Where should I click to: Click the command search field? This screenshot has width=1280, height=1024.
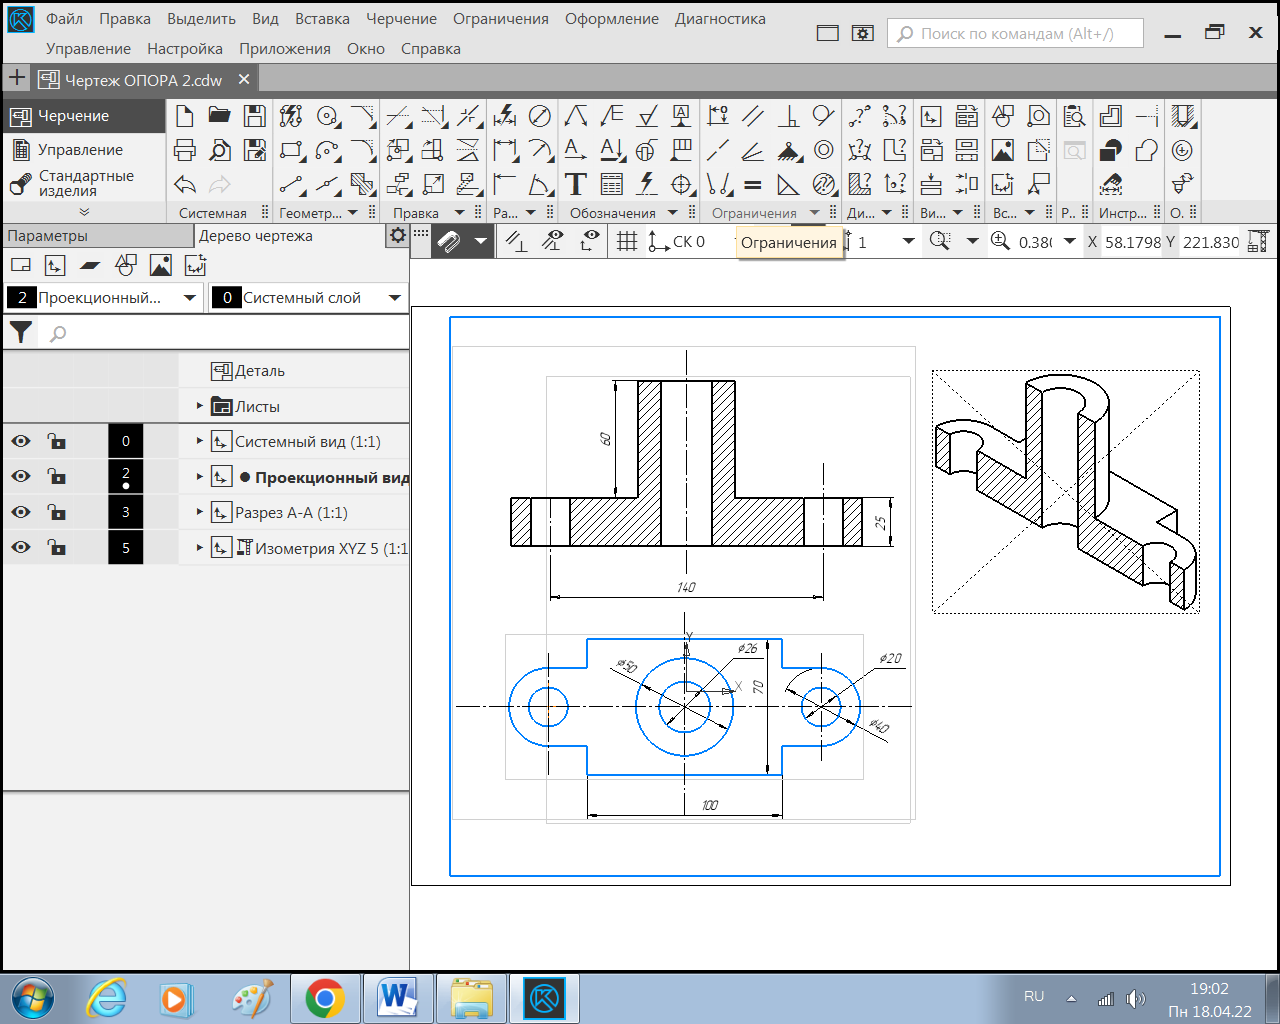pos(1015,33)
